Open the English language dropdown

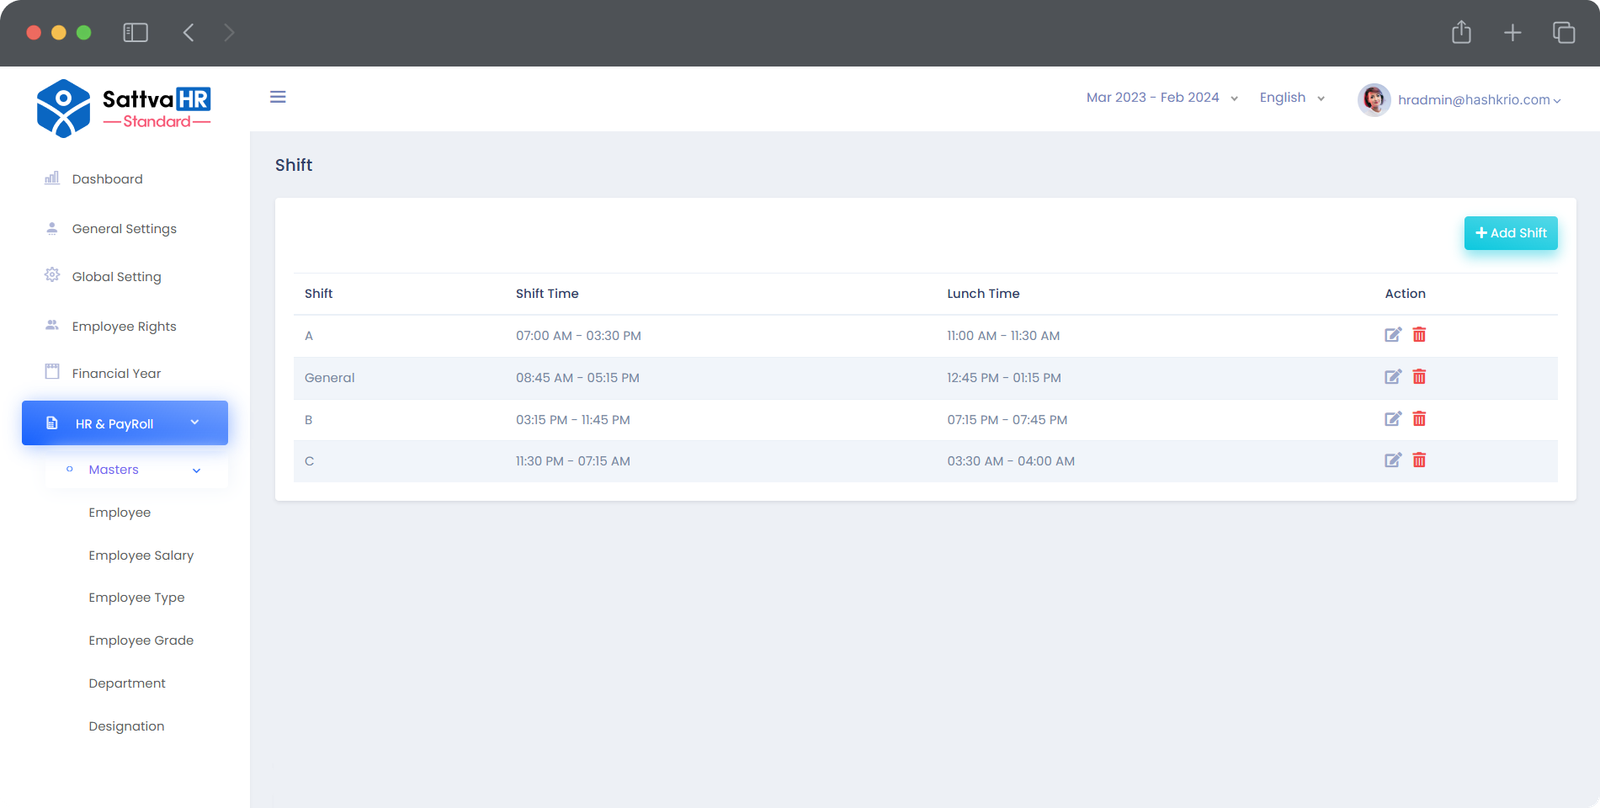[1291, 98]
